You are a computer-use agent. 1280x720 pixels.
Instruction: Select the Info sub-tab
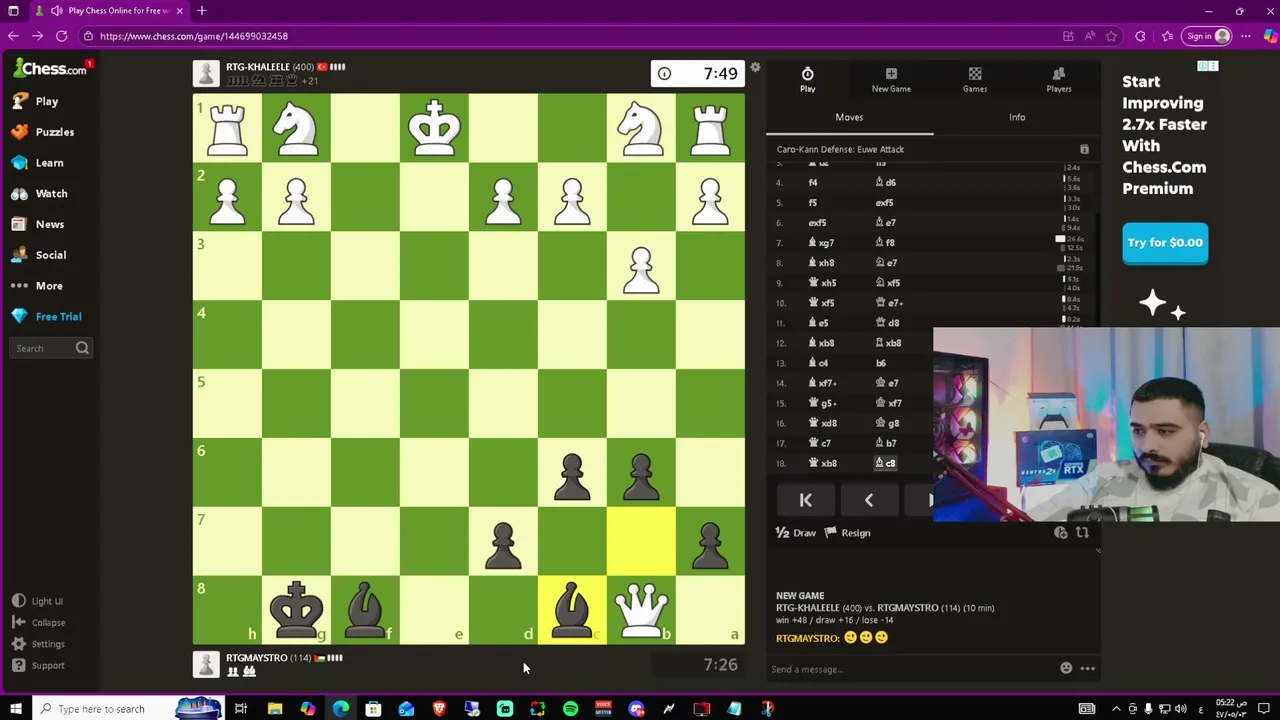point(1017,117)
